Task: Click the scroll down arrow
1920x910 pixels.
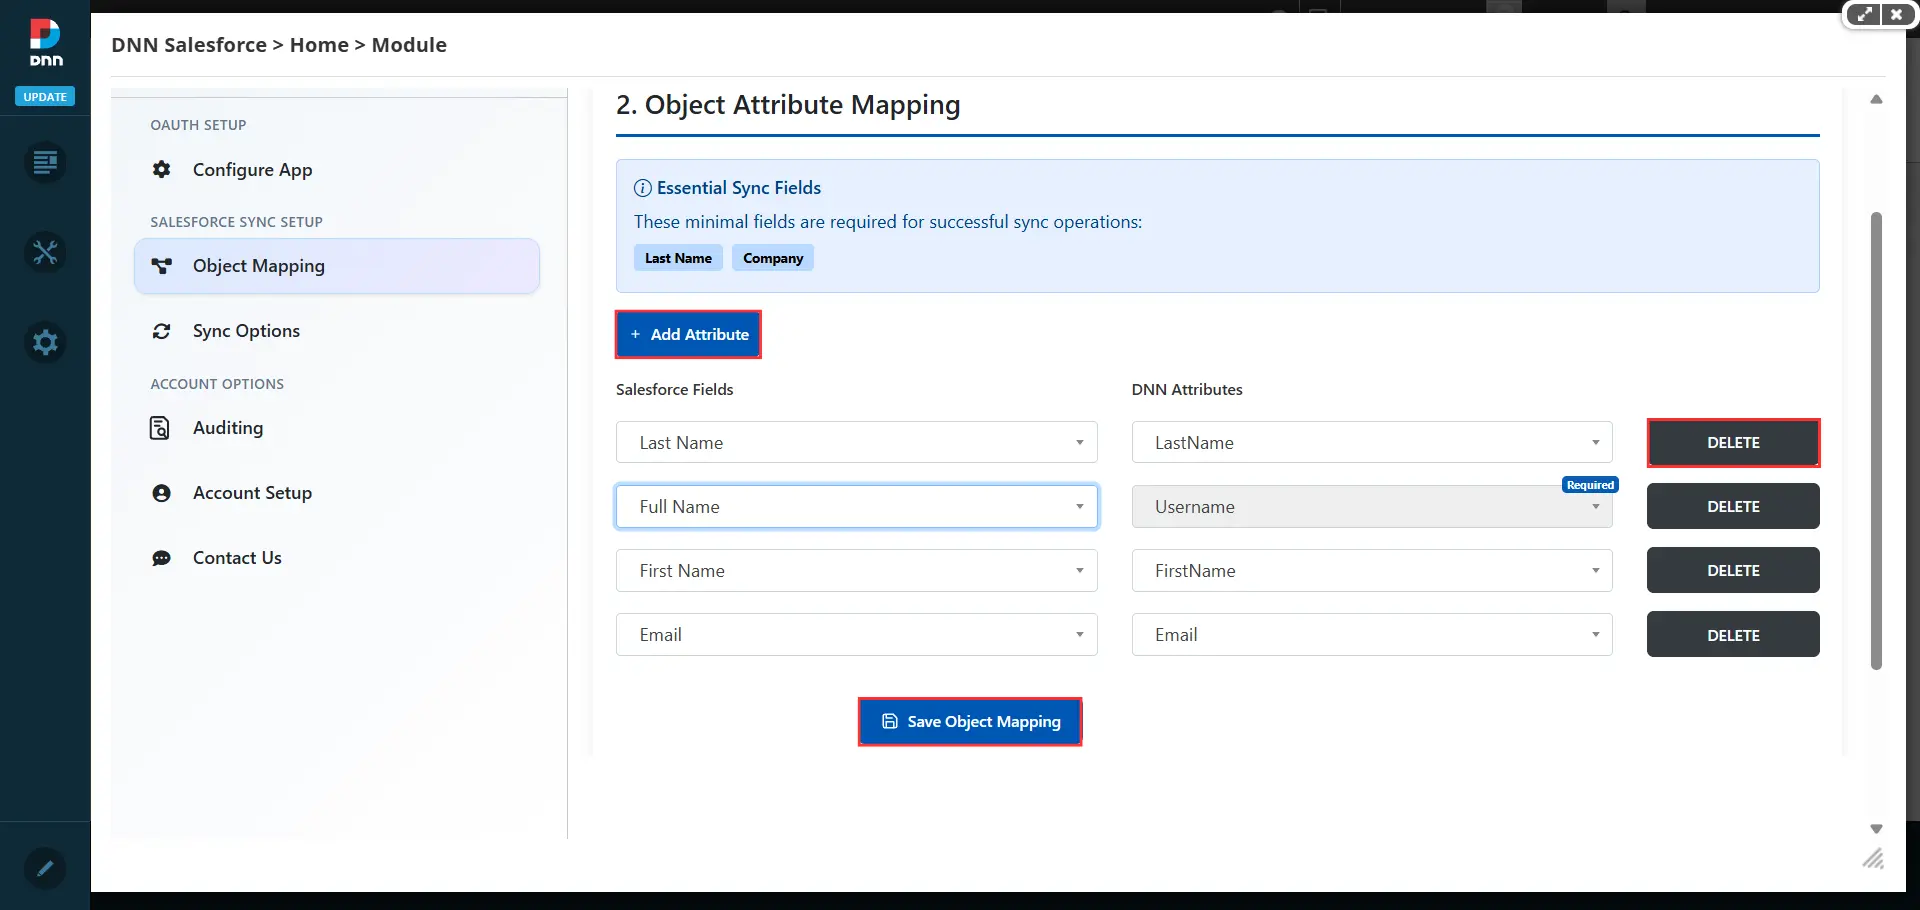Action: point(1876,829)
